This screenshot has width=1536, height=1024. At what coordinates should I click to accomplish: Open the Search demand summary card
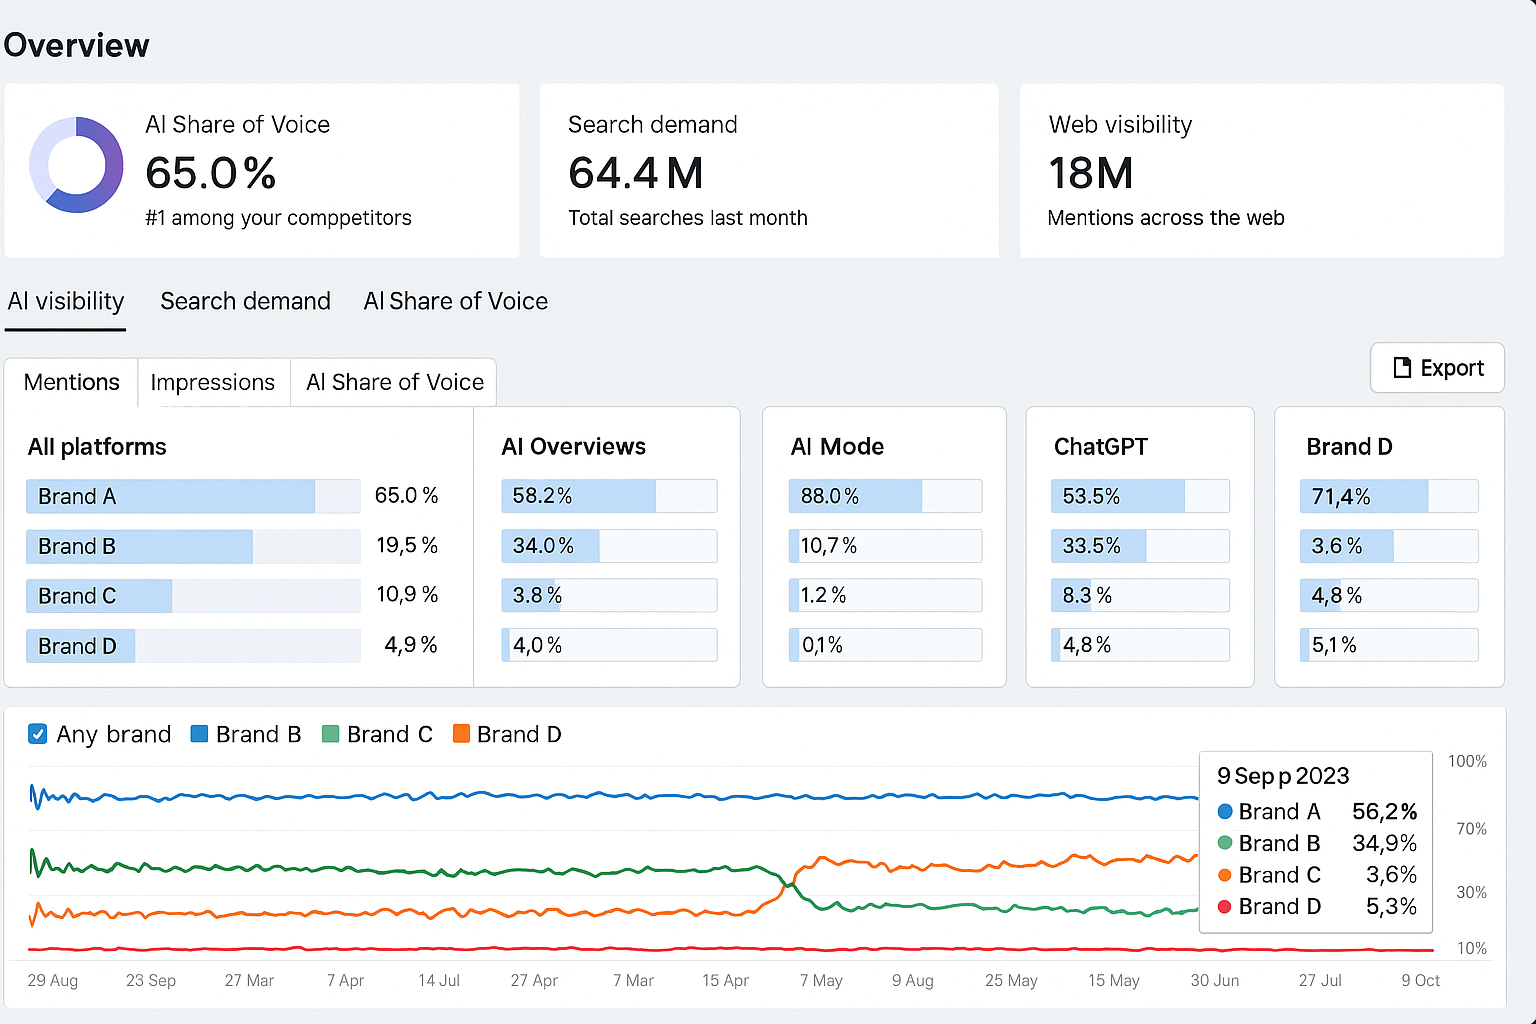[768, 171]
